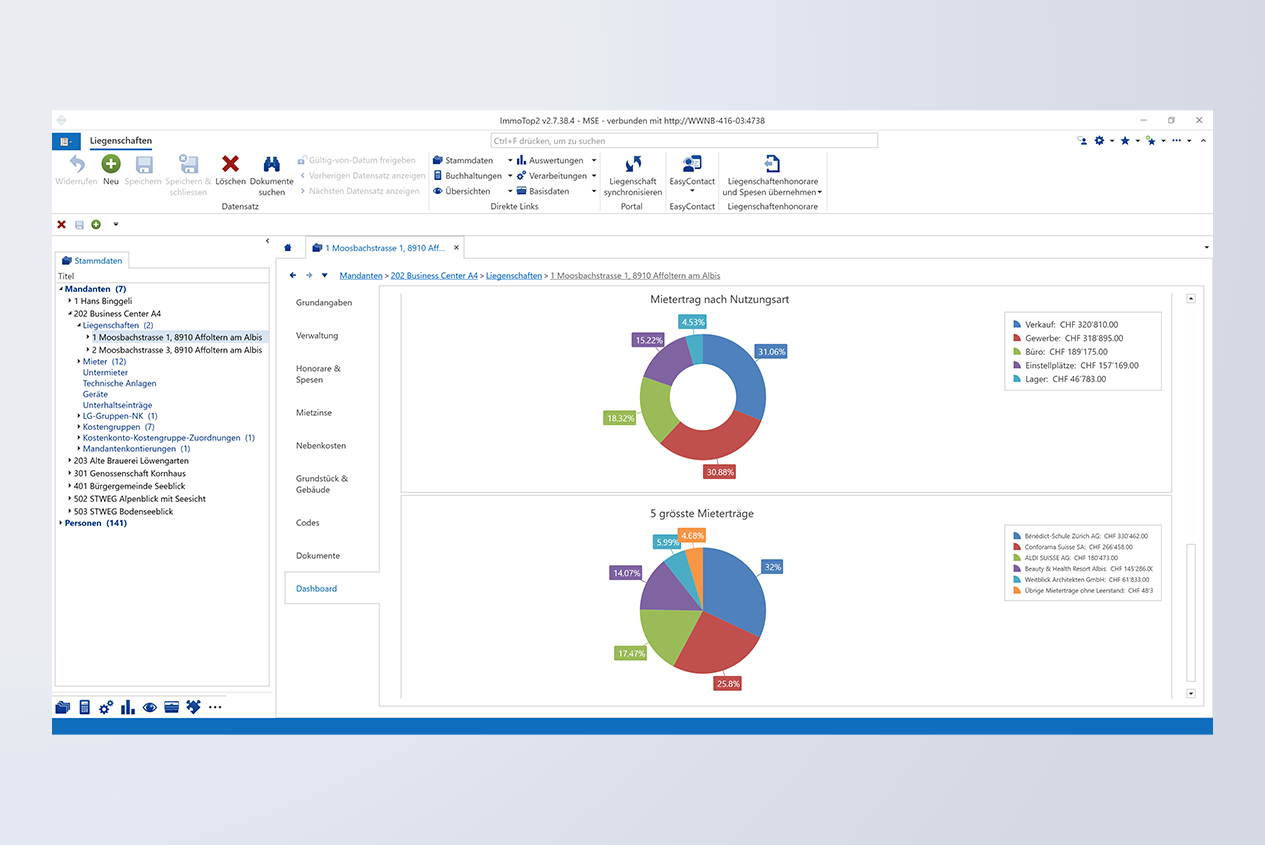This screenshot has width=1265, height=845.
Task: Open the bar chart icon at the bottom
Action: (x=127, y=707)
